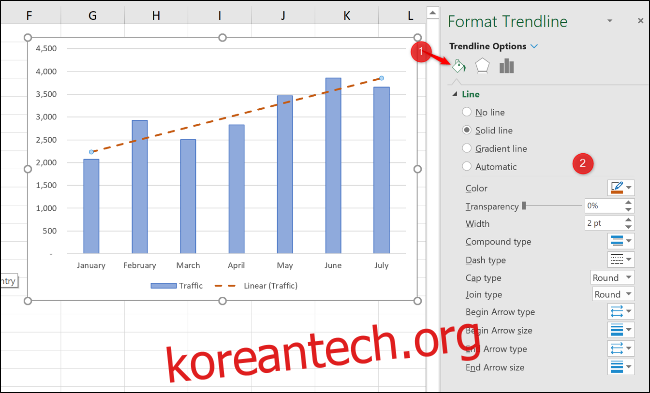Open the line Color picker
This screenshot has height=393, width=650.
(621, 187)
